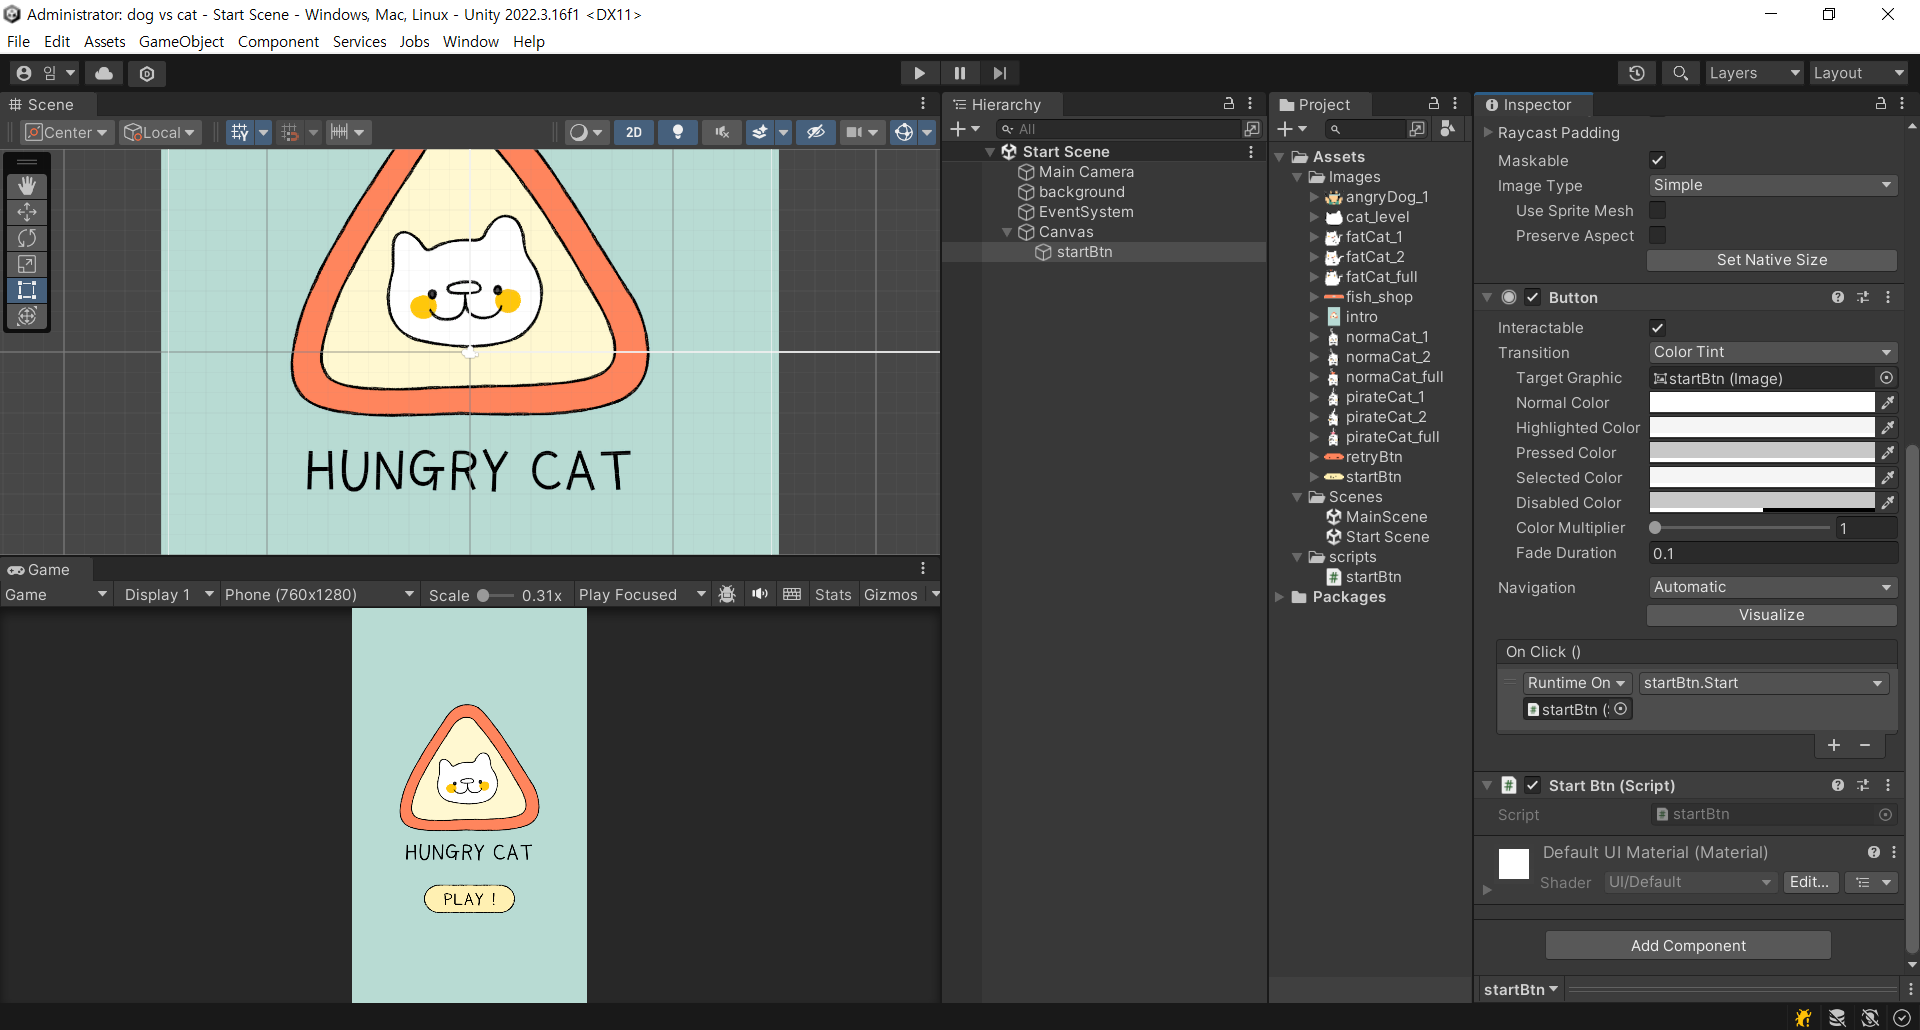1920x1030 pixels.
Task: Select the Scale tool
Action: (27, 264)
